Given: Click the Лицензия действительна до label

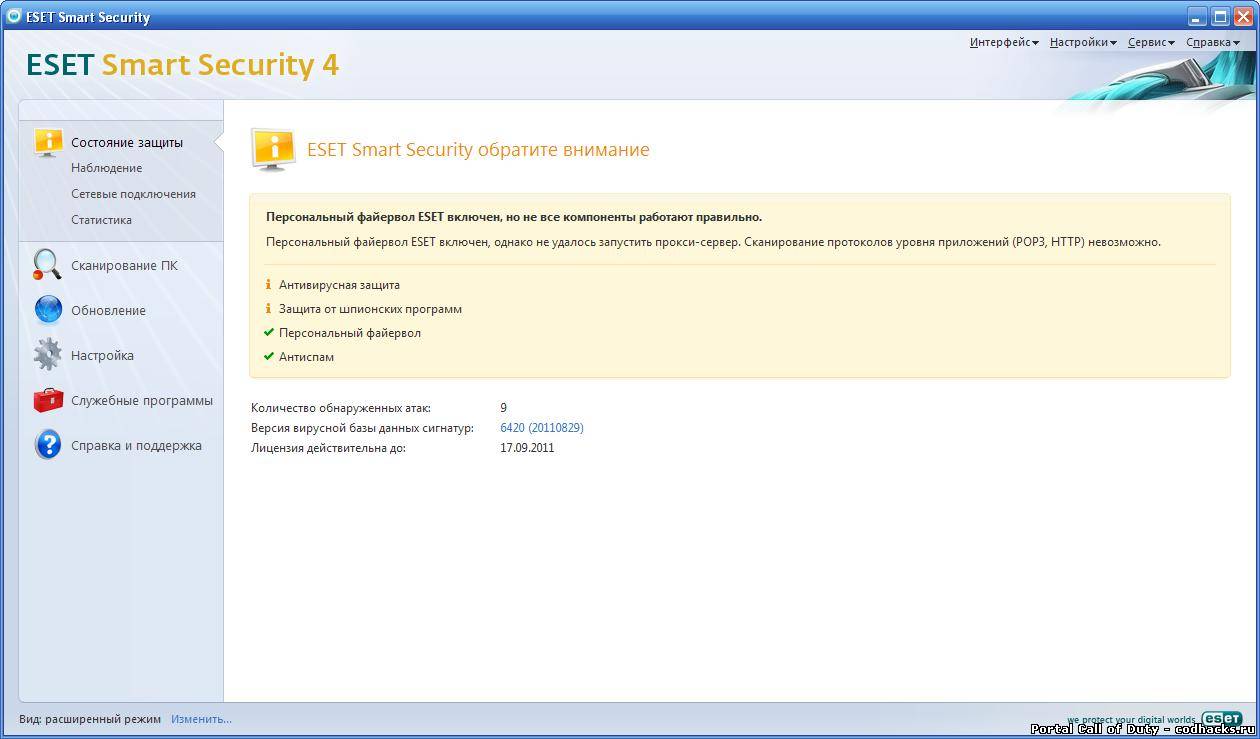Looking at the screenshot, I should (x=328, y=448).
